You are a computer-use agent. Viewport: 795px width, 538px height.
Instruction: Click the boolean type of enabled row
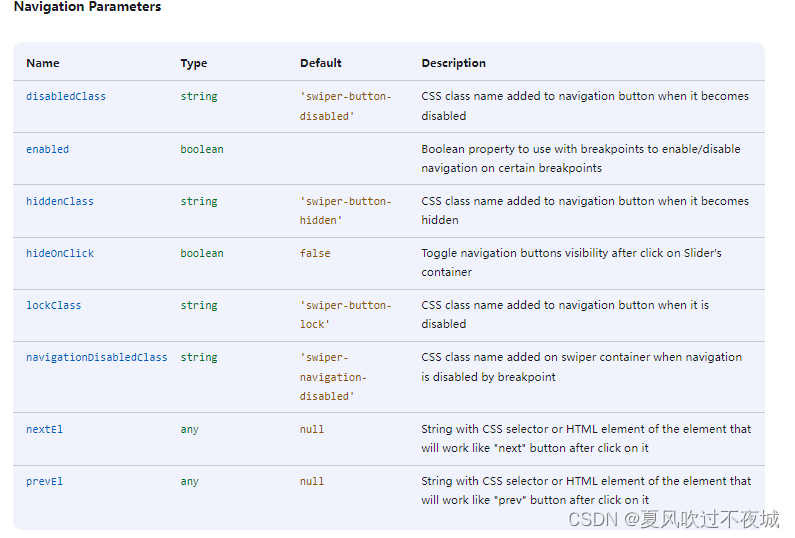[x=202, y=150]
